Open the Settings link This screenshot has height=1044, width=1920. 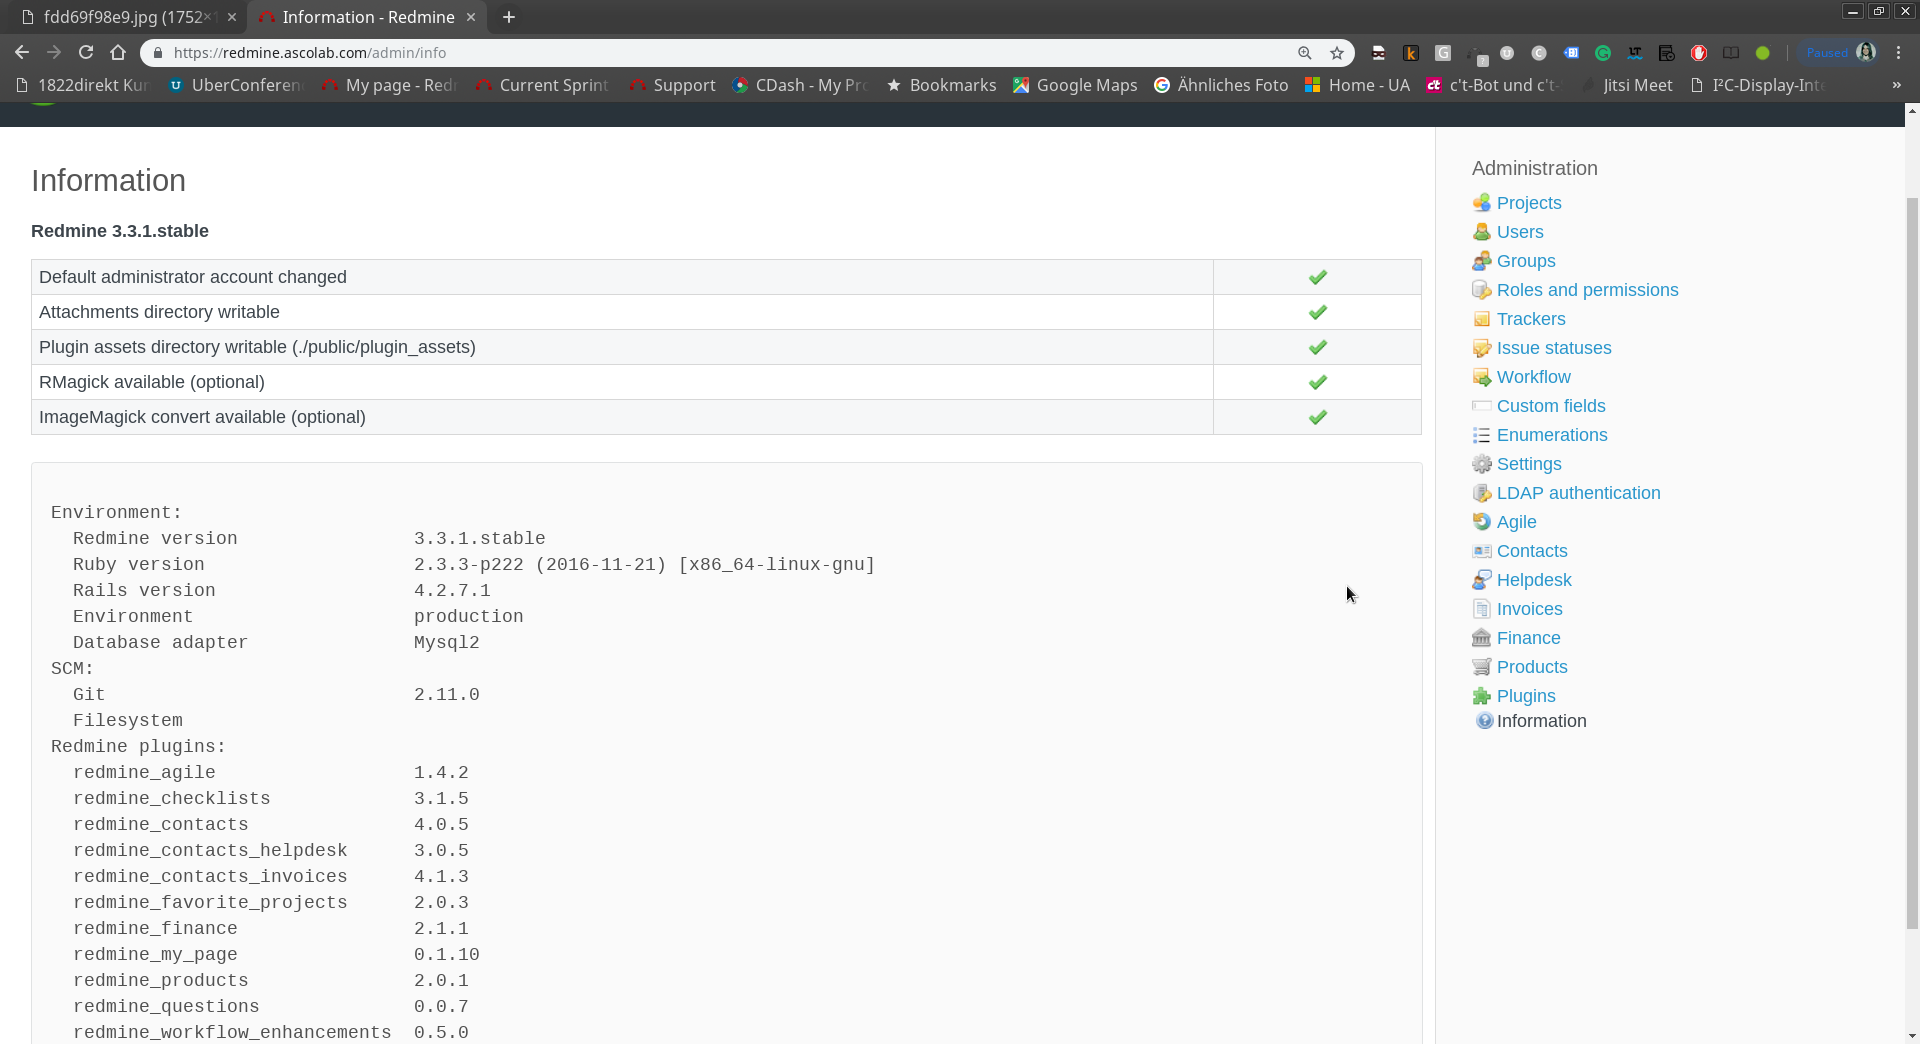point(1529,464)
